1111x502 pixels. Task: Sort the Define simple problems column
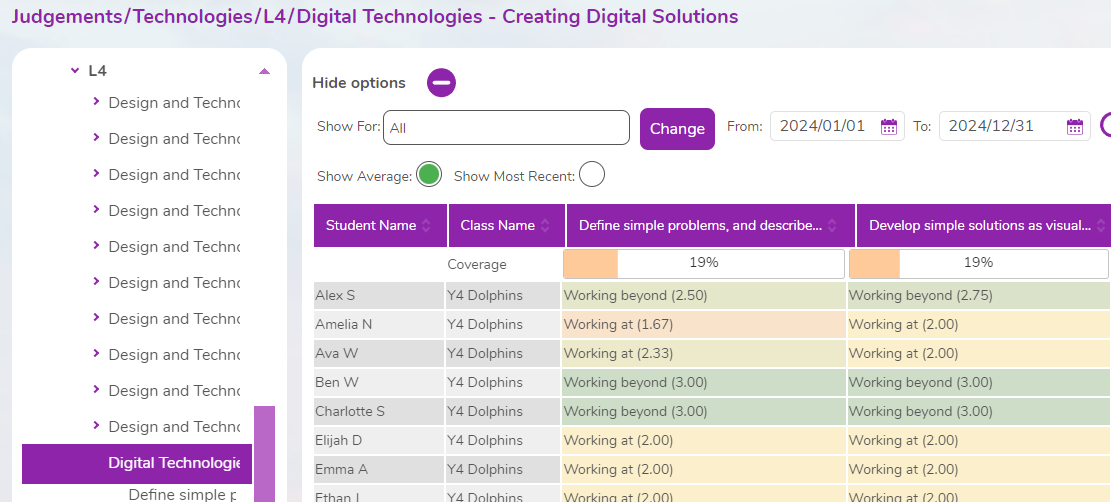point(834,226)
